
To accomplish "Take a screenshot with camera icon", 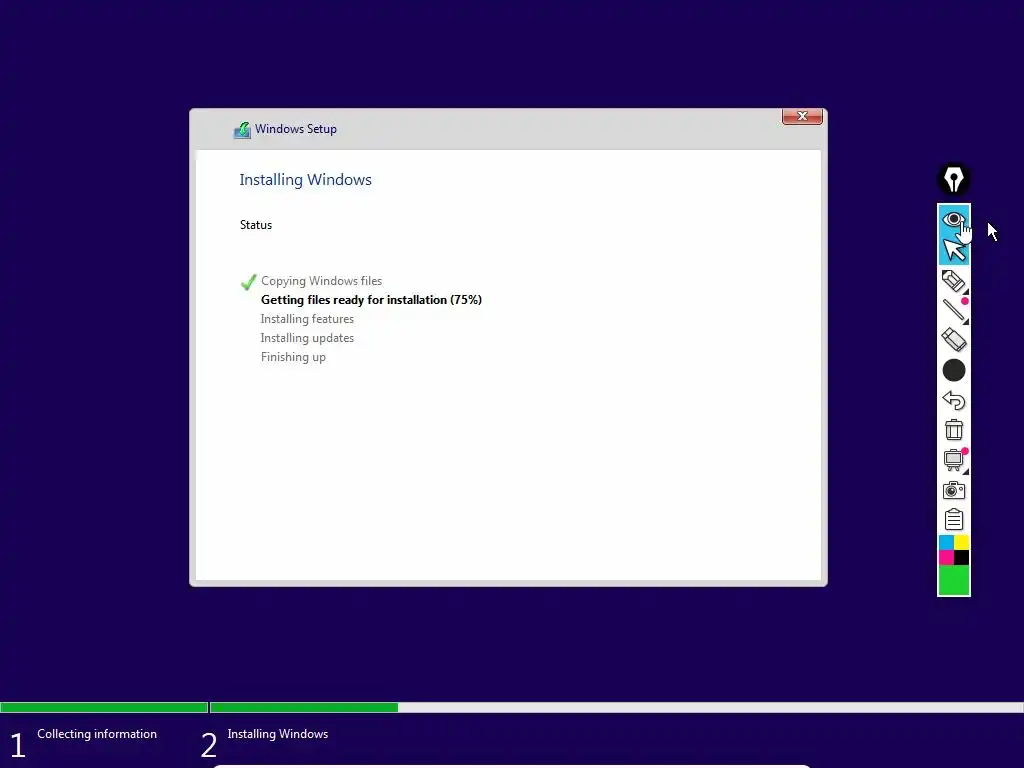I will 953,490.
